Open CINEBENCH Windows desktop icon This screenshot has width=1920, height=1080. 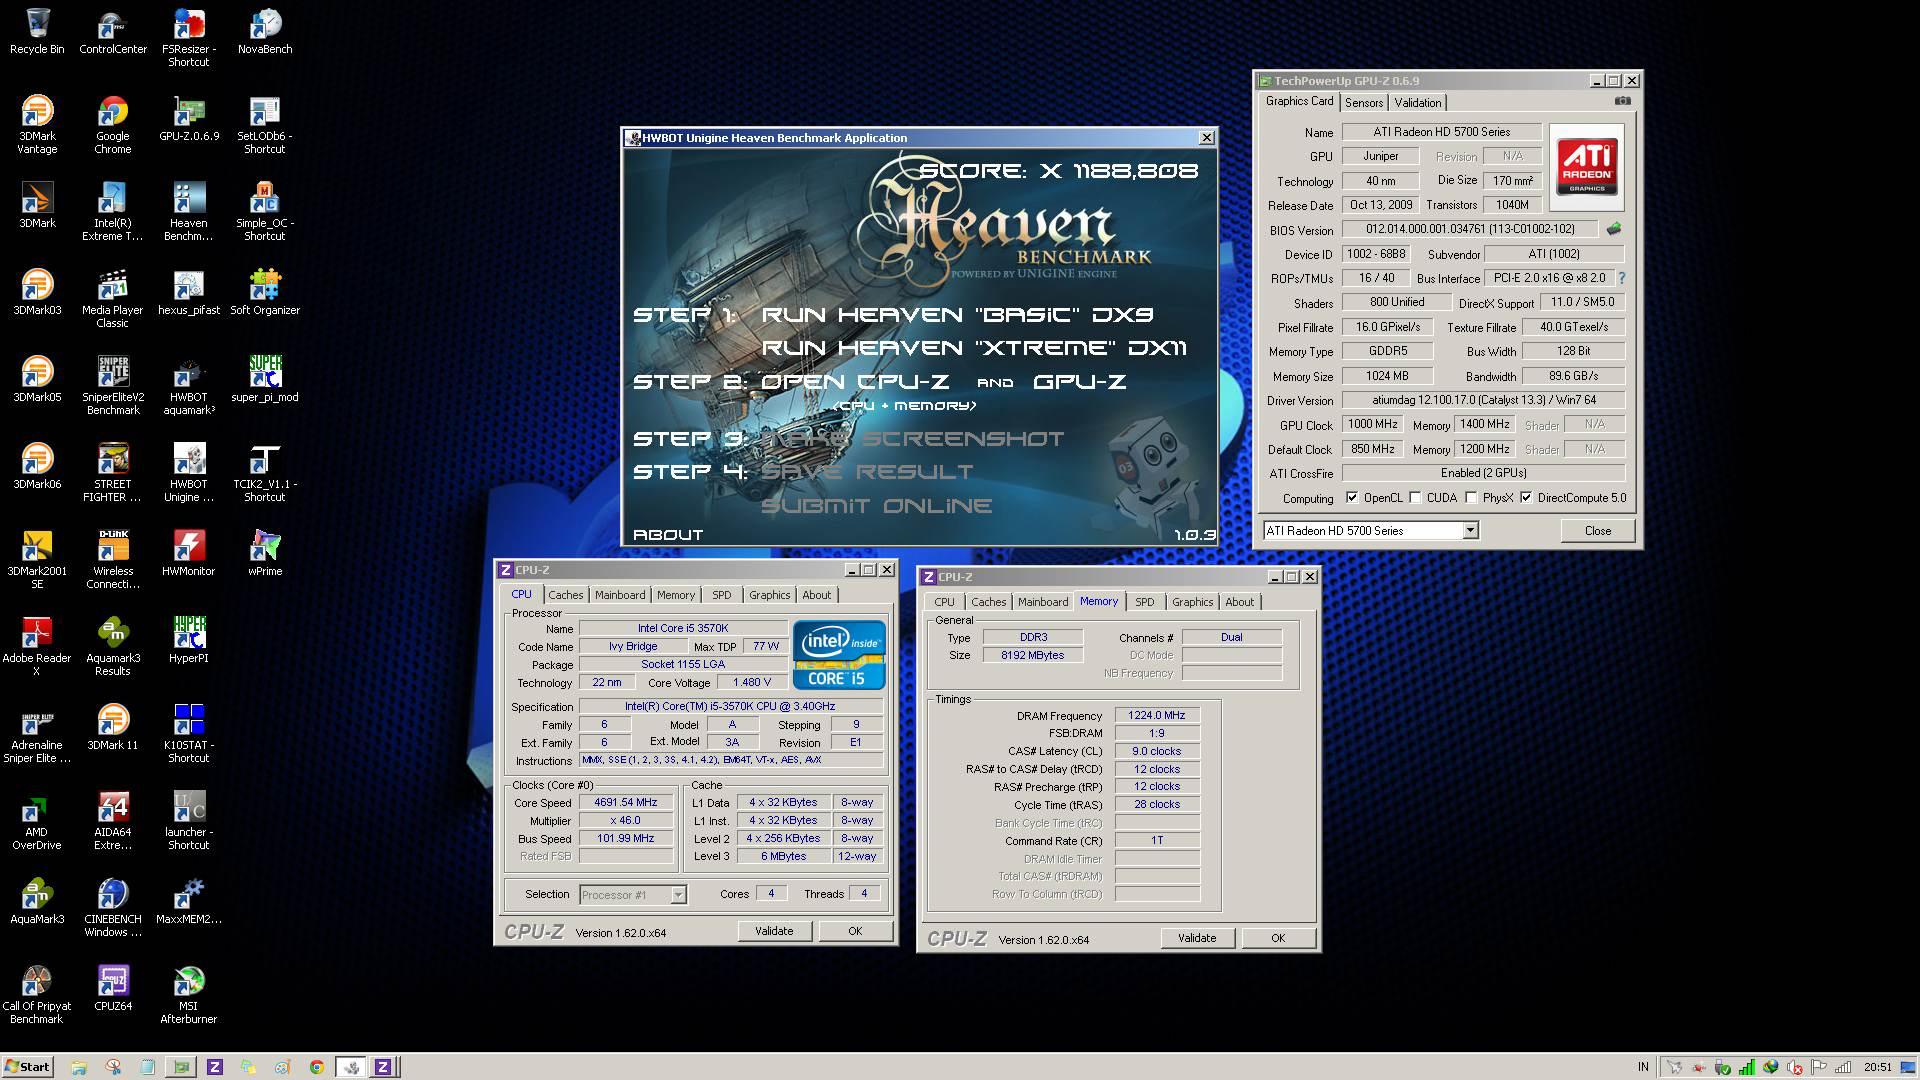[113, 908]
